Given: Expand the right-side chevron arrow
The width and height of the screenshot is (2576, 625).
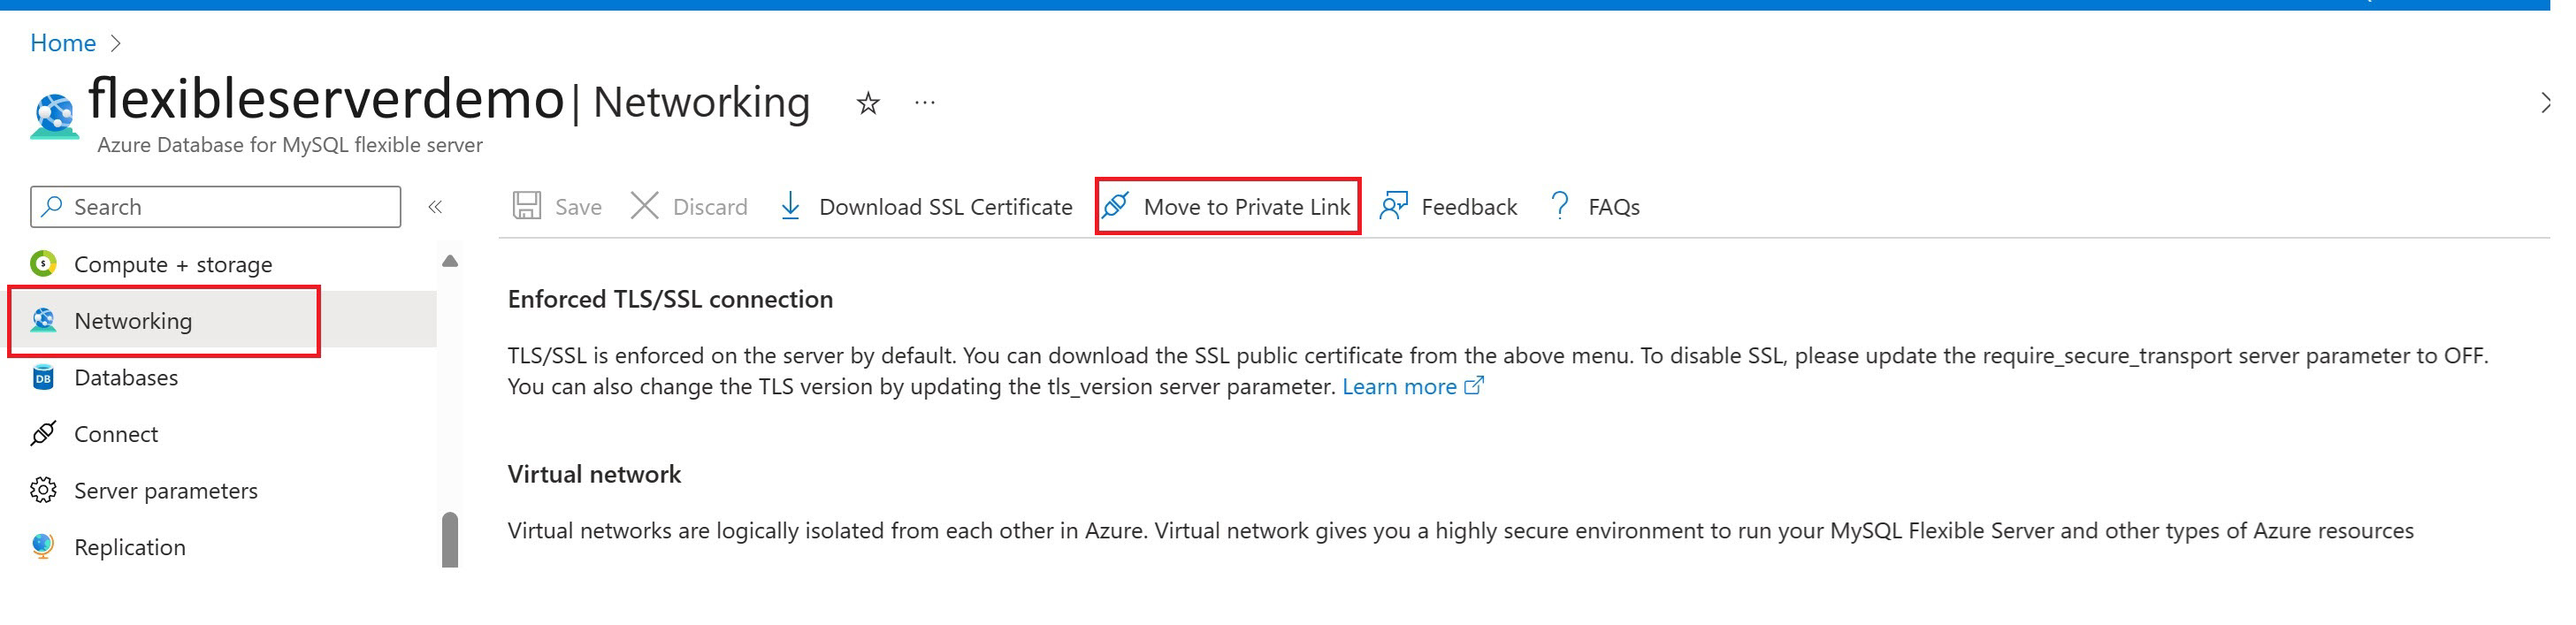Looking at the screenshot, I should (x=2546, y=102).
